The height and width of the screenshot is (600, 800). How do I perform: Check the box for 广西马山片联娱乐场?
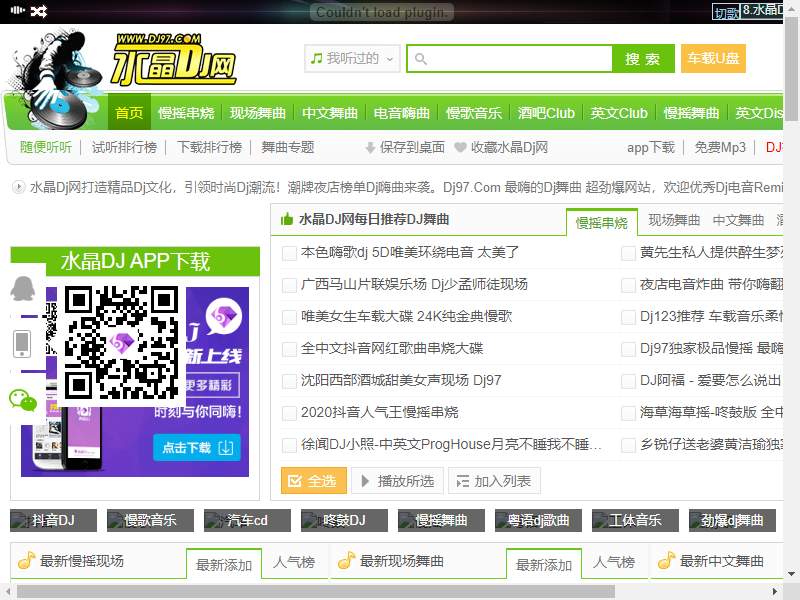289,285
